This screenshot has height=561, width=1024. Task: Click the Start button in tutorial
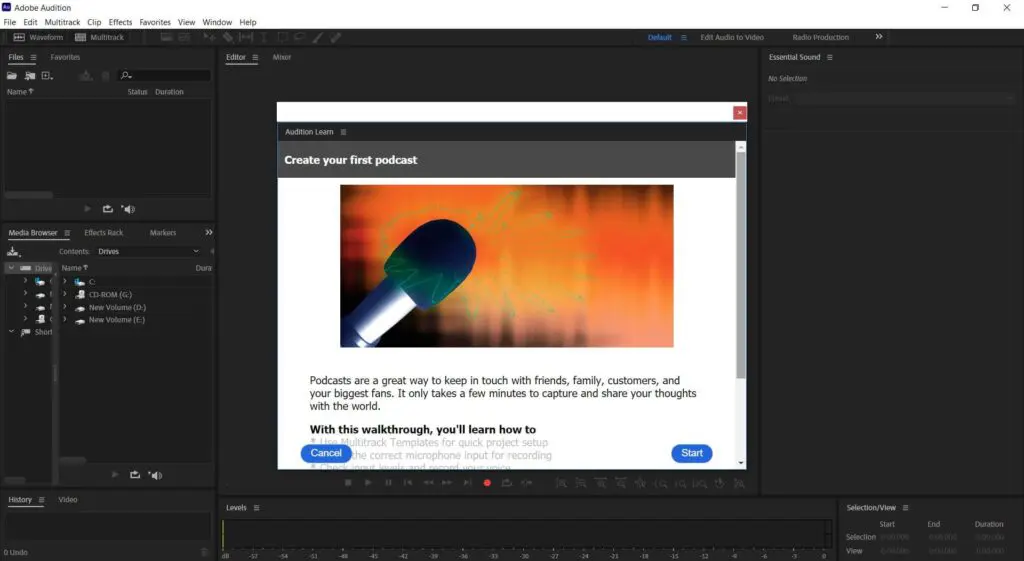[692, 453]
